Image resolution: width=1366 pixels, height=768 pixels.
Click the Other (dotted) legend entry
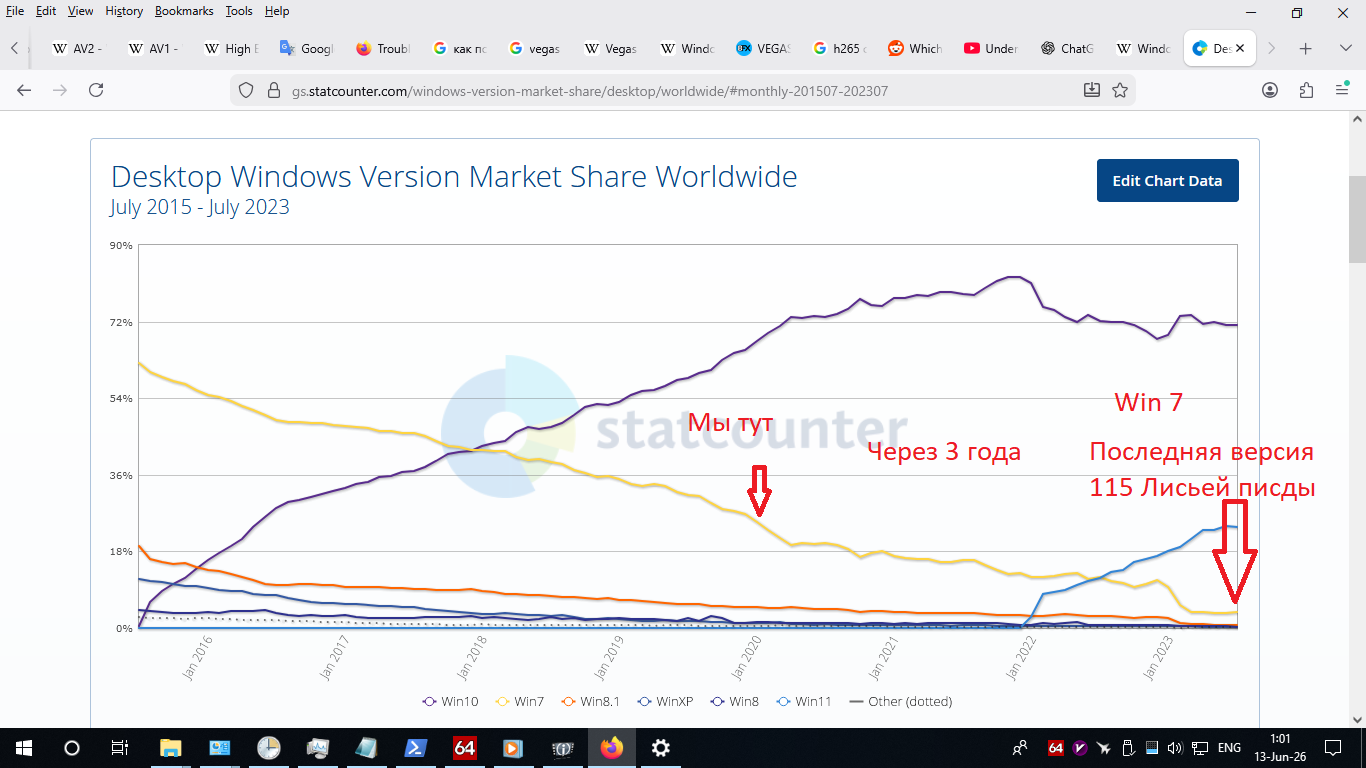pyautogui.click(x=900, y=701)
